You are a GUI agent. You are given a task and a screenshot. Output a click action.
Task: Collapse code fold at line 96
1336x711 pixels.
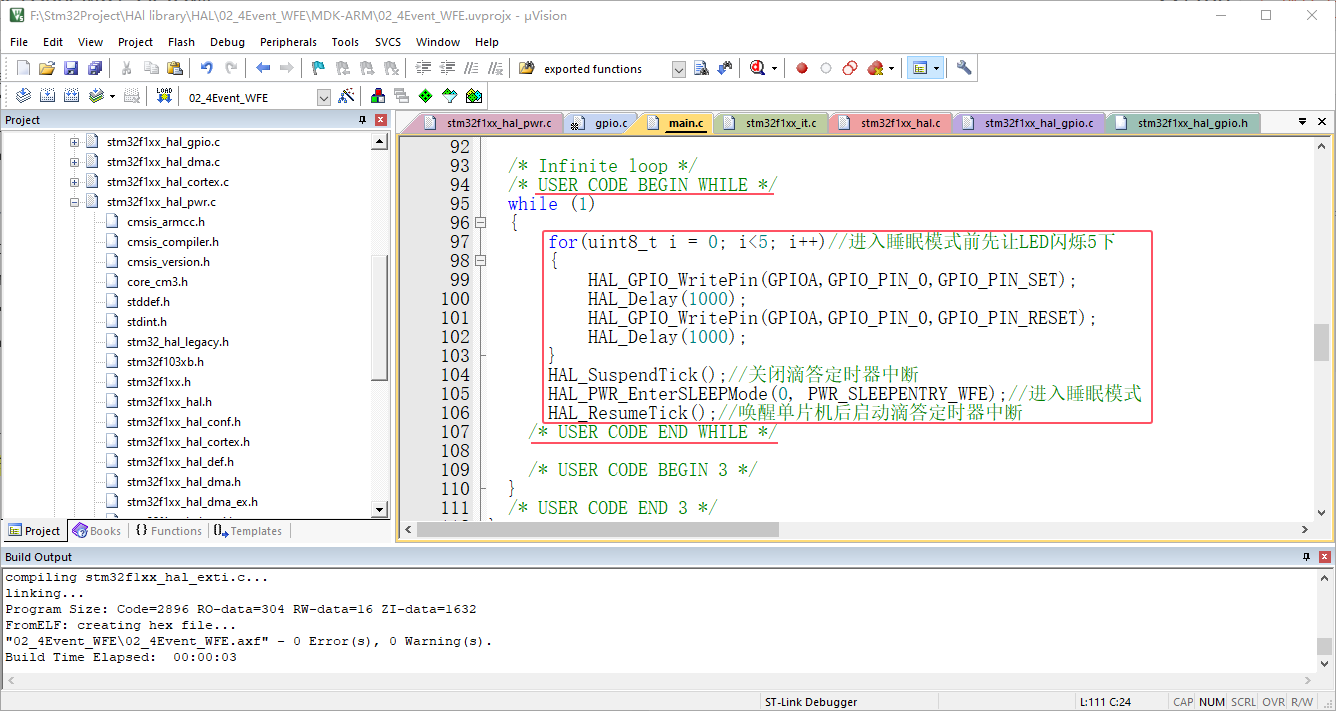click(481, 222)
